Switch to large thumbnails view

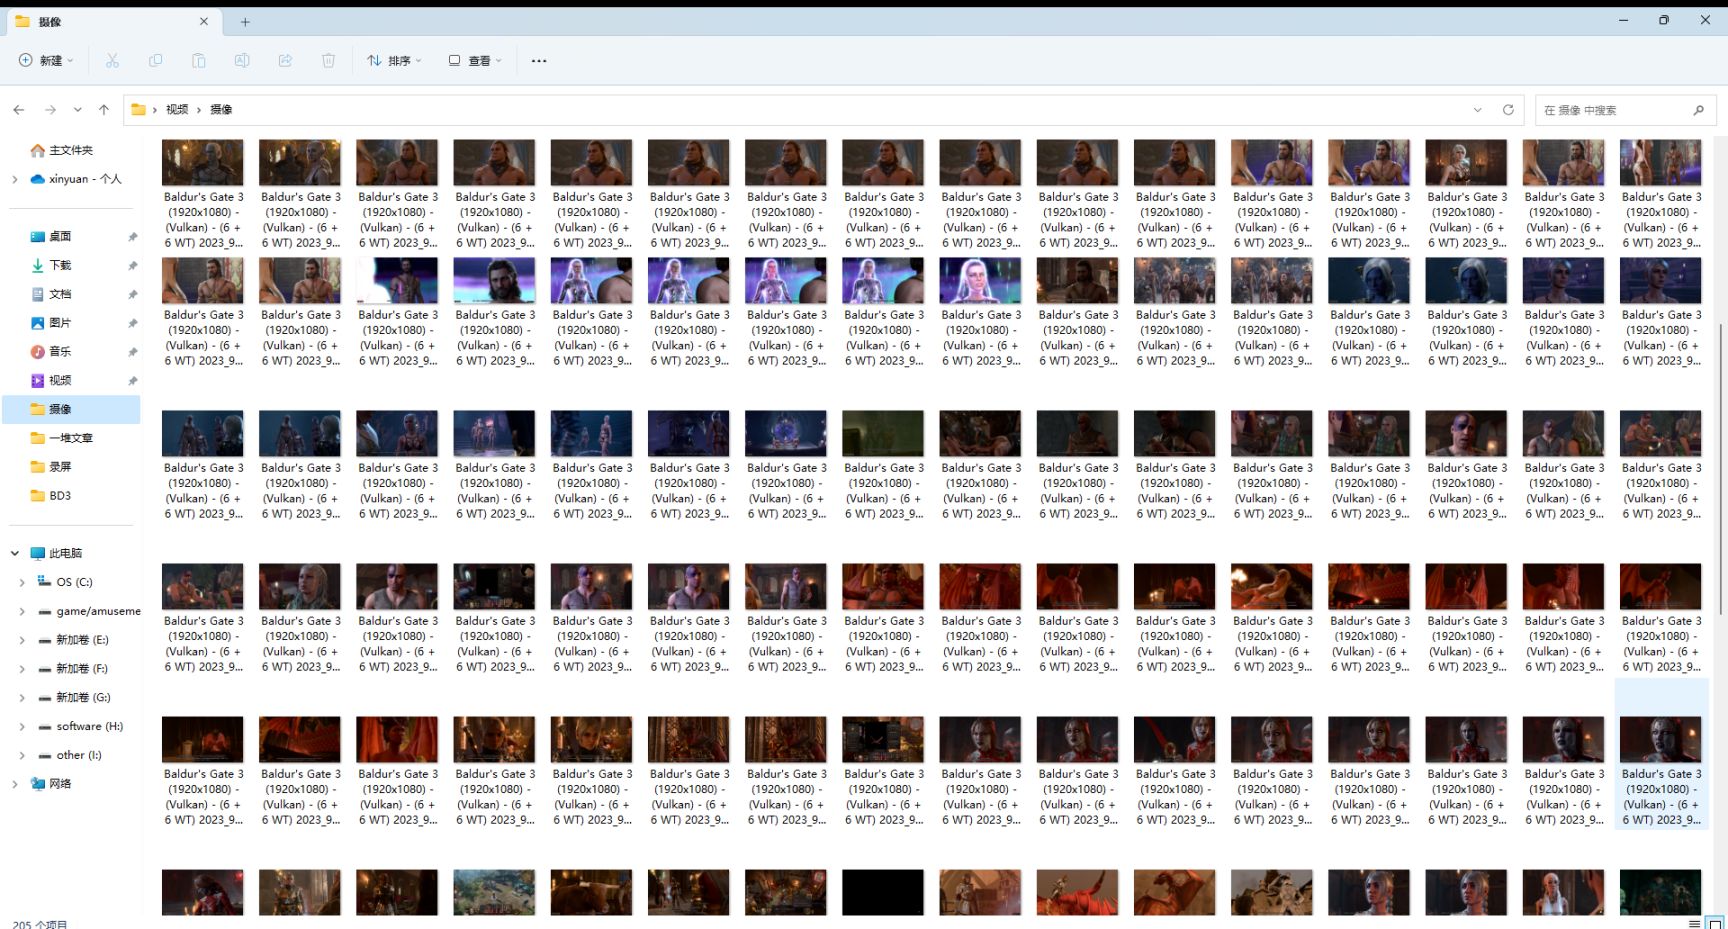1714,923
